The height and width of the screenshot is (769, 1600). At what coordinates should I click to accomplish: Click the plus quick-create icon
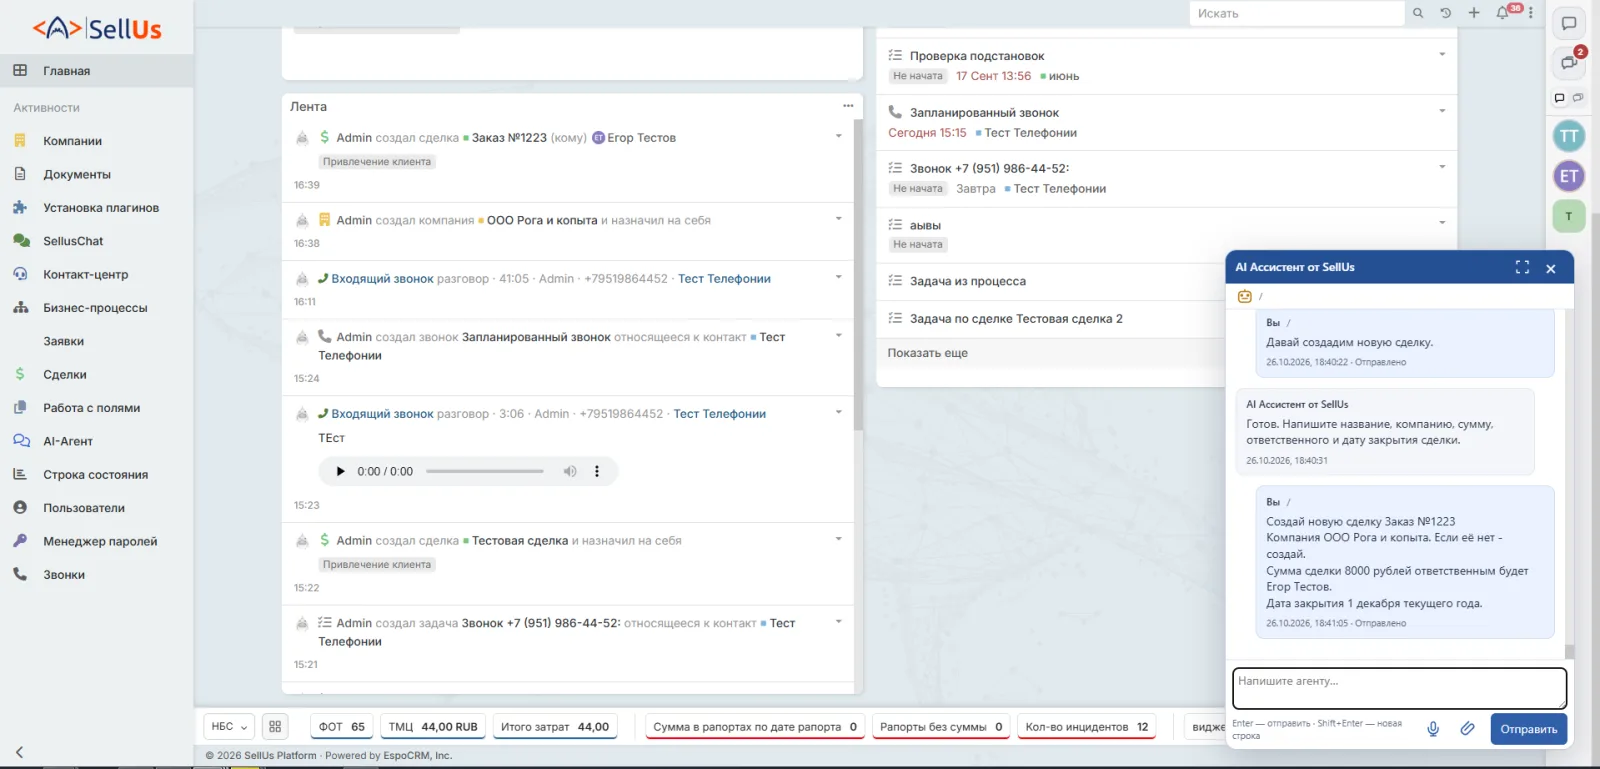click(1473, 13)
